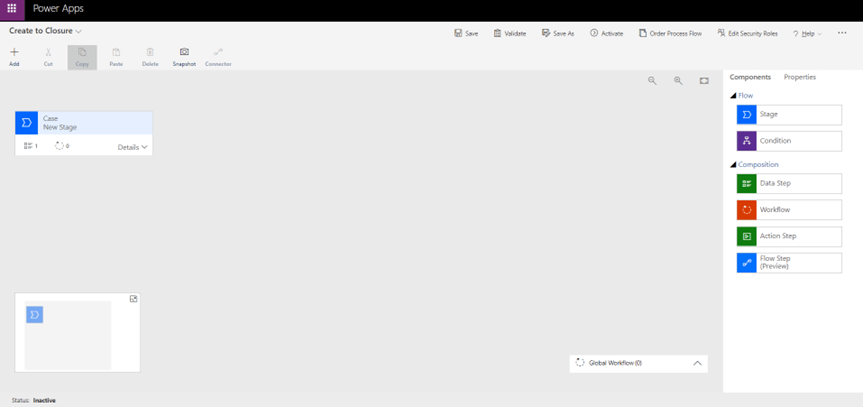Screen dimensions: 863x407
Task: Switch to the Components tab
Action: click(x=750, y=77)
